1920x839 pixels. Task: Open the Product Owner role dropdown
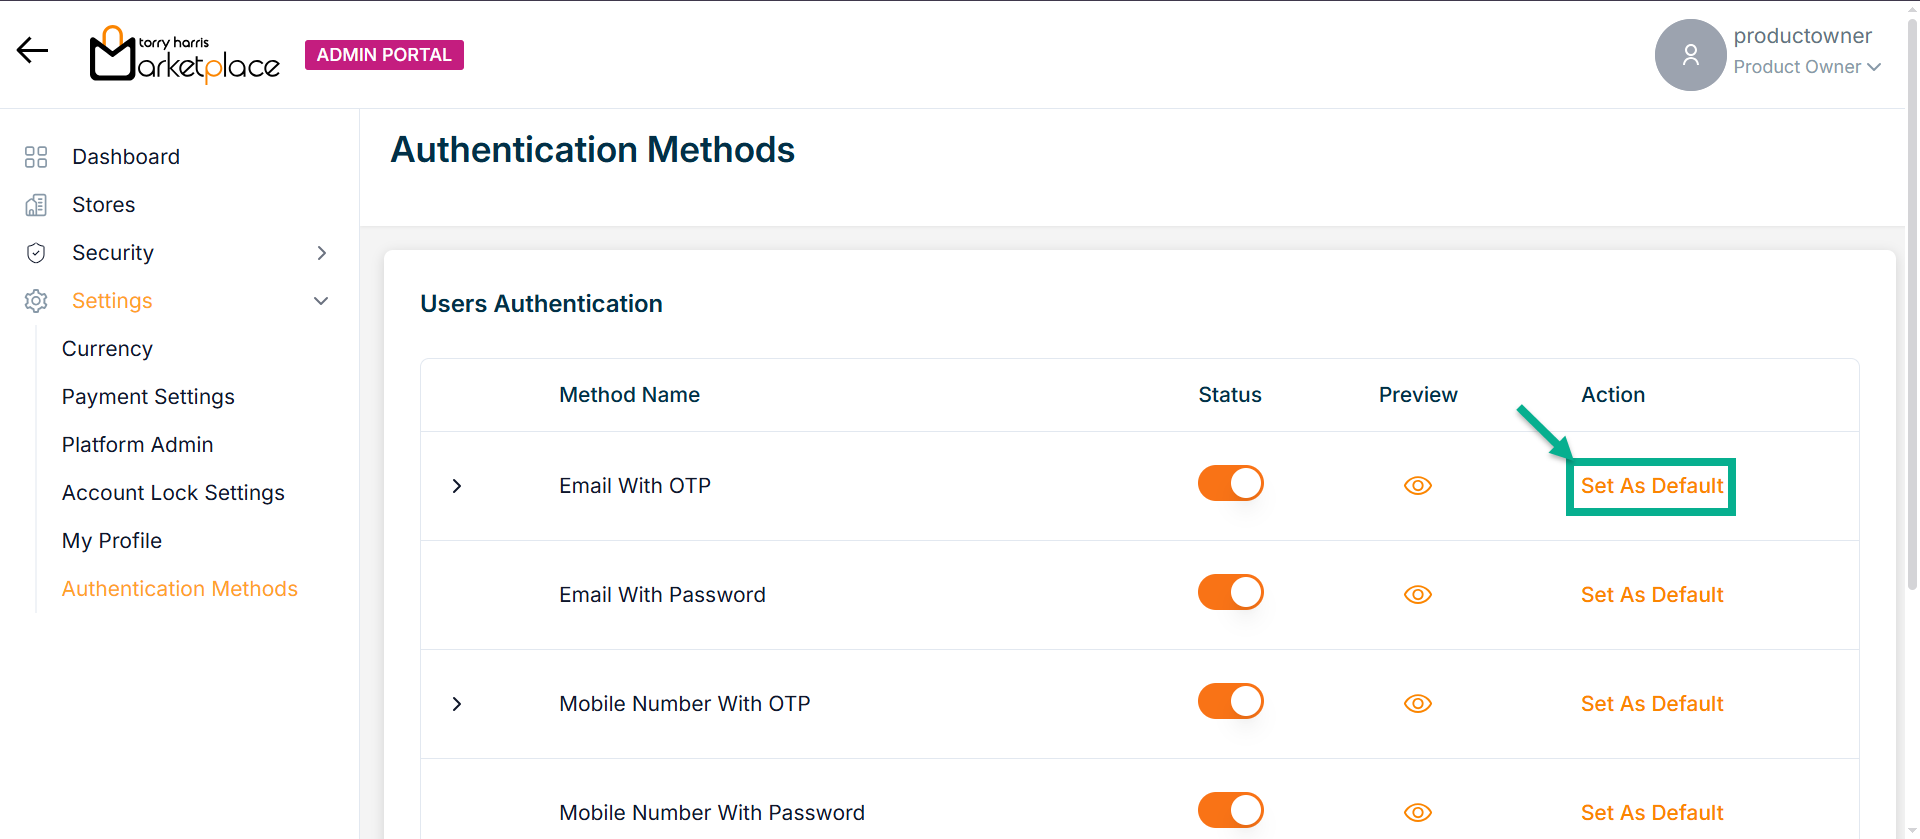point(1807,67)
